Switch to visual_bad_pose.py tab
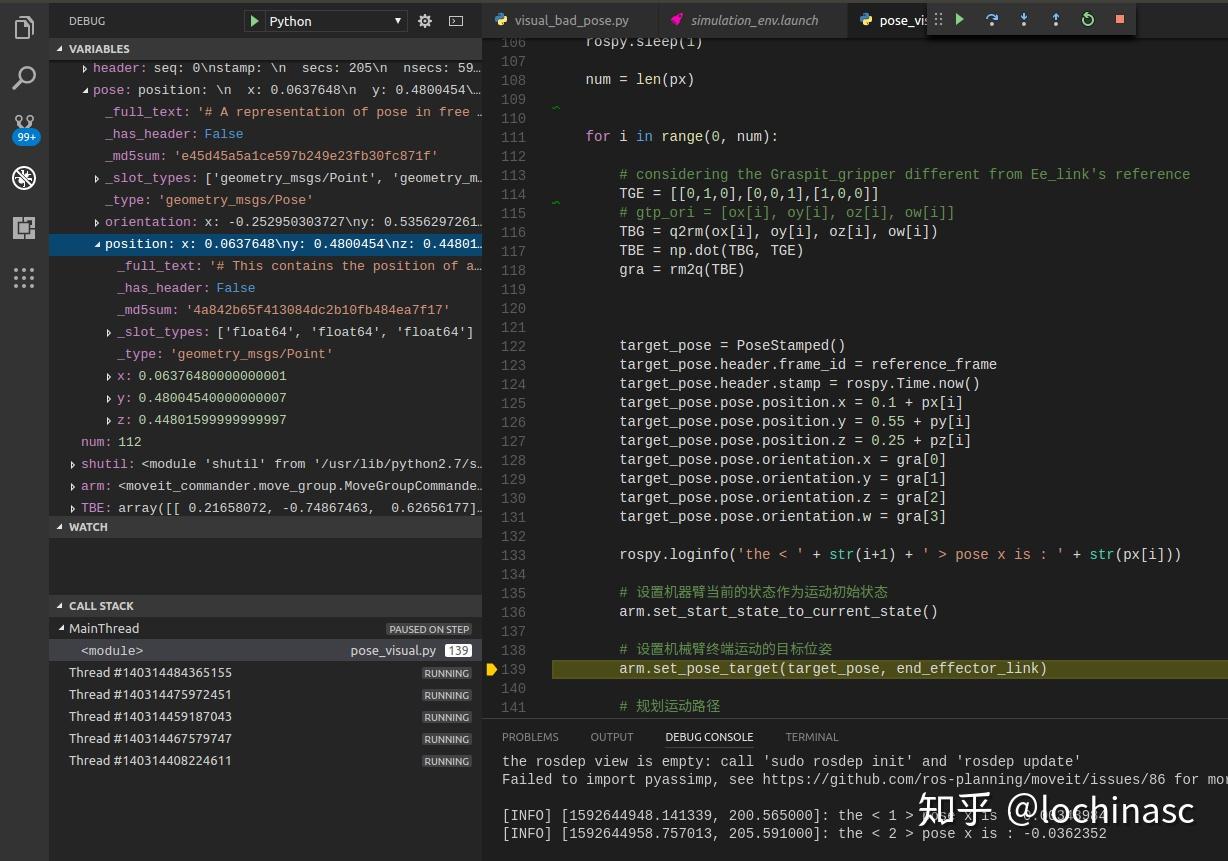The height and width of the screenshot is (861, 1228). coord(572,20)
